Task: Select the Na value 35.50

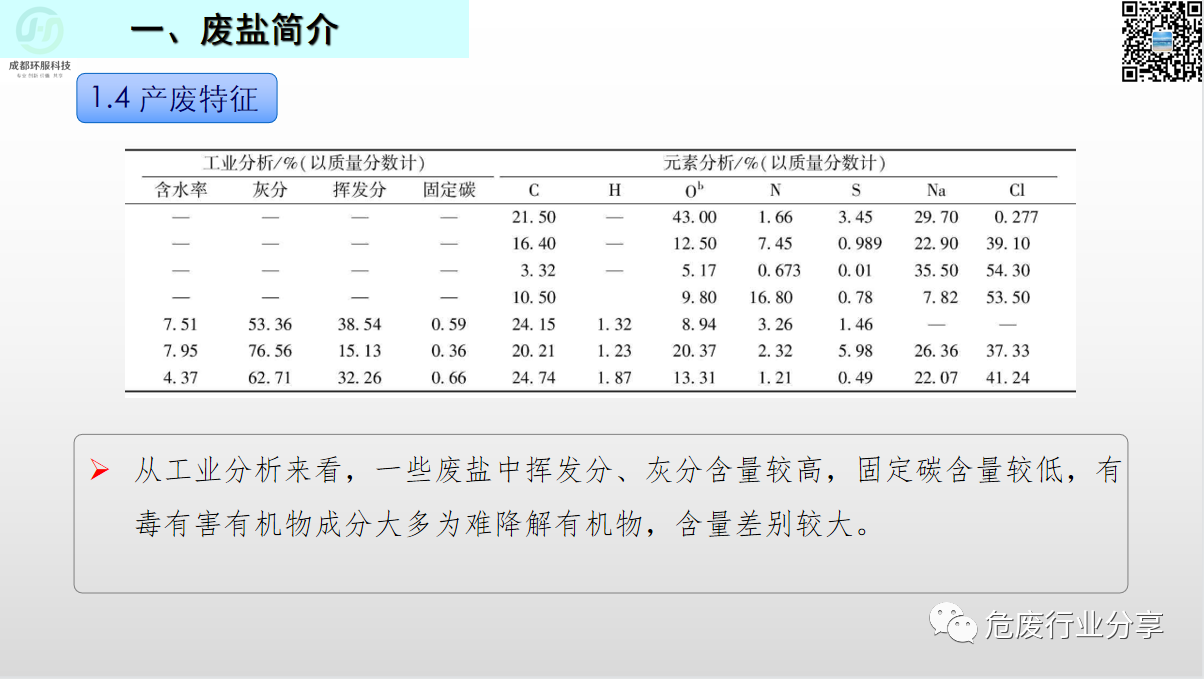Action: 936,271
